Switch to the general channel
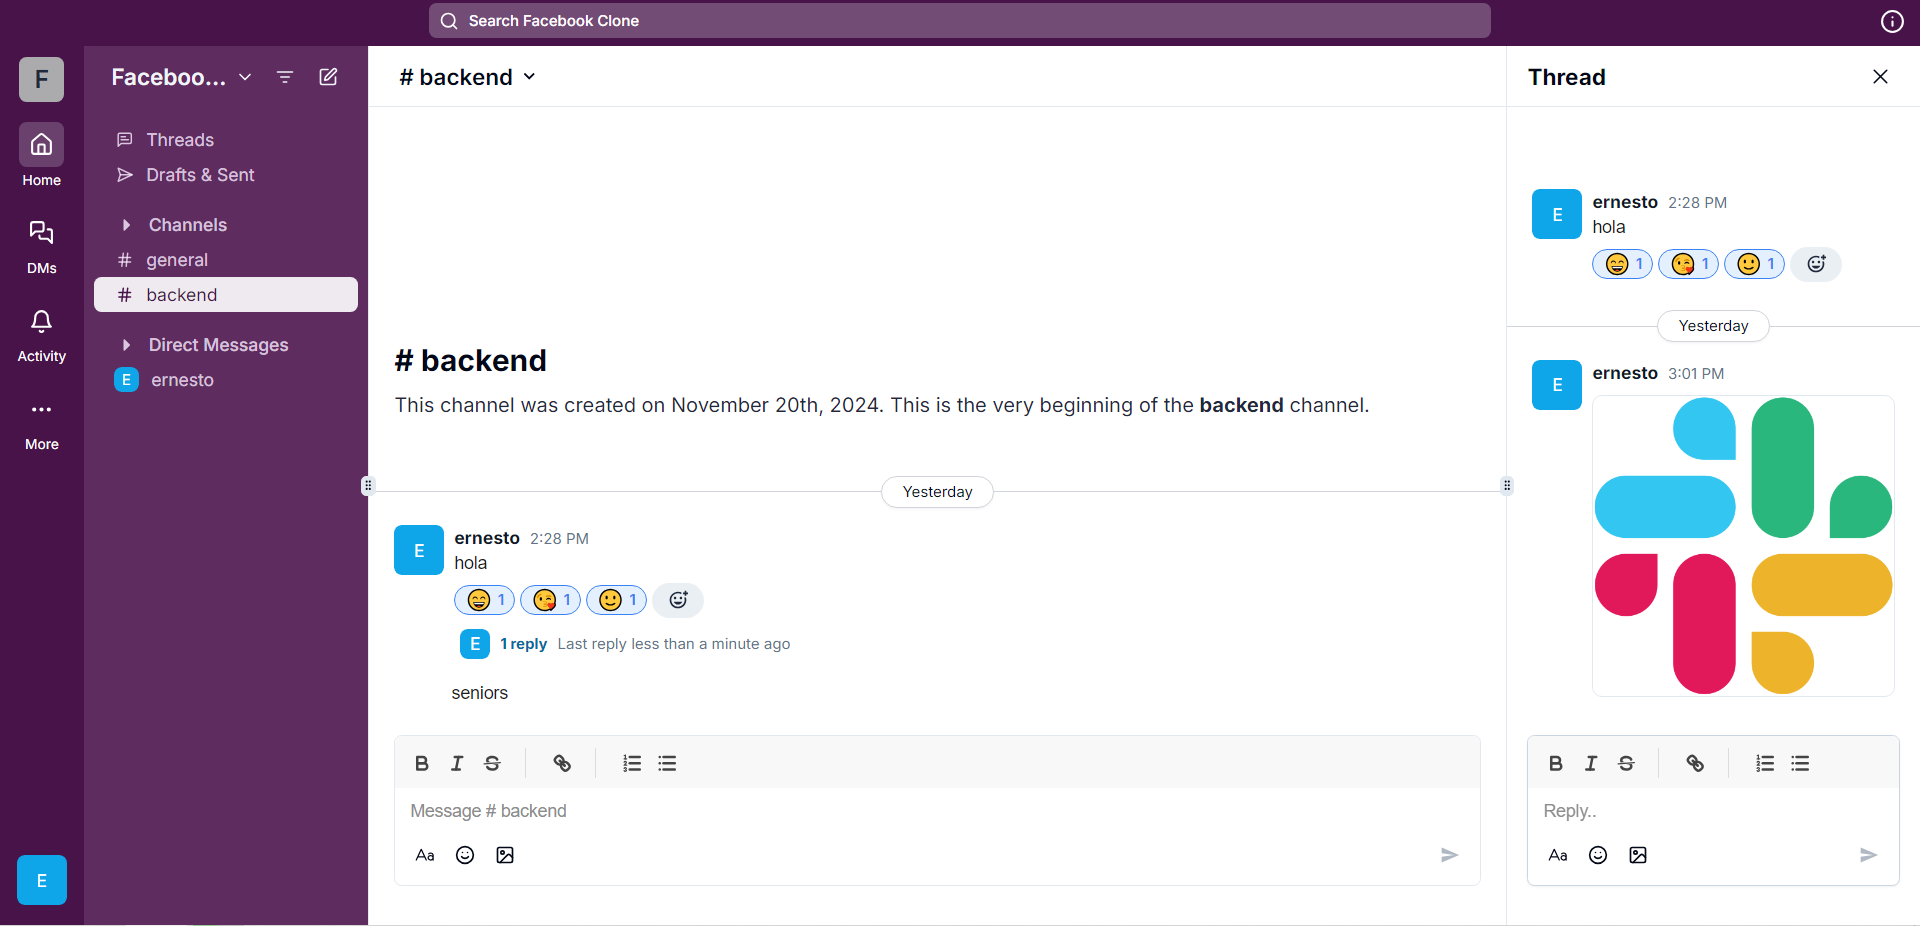This screenshot has width=1920, height=926. [x=226, y=260]
